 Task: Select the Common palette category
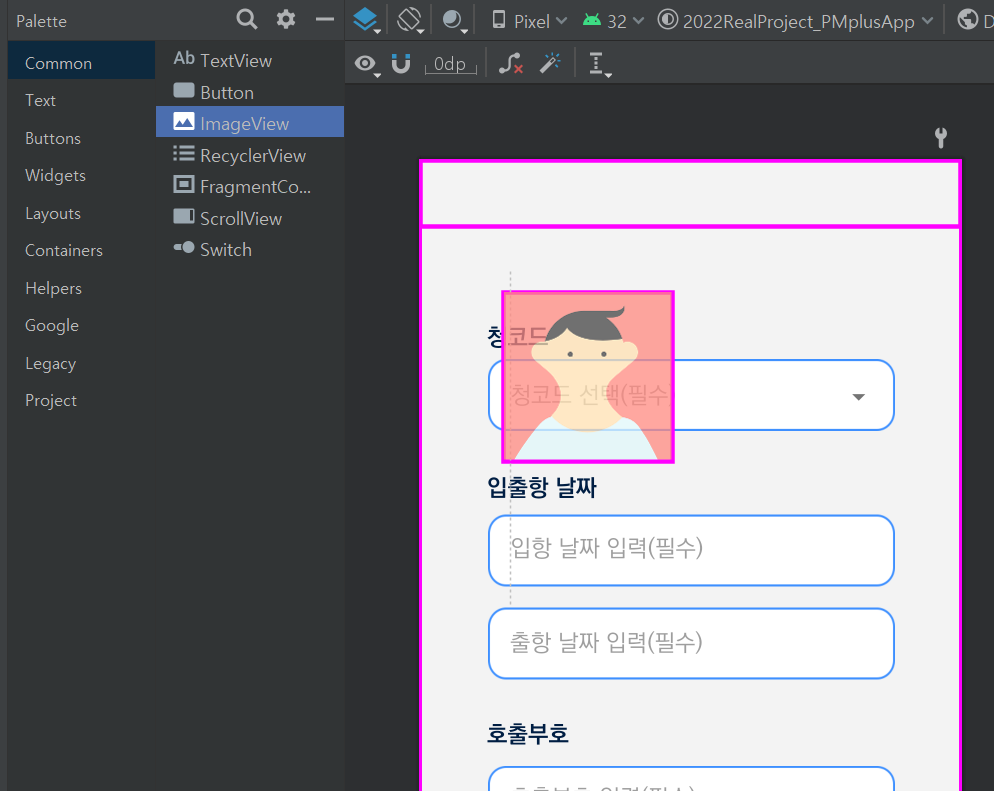(x=81, y=63)
